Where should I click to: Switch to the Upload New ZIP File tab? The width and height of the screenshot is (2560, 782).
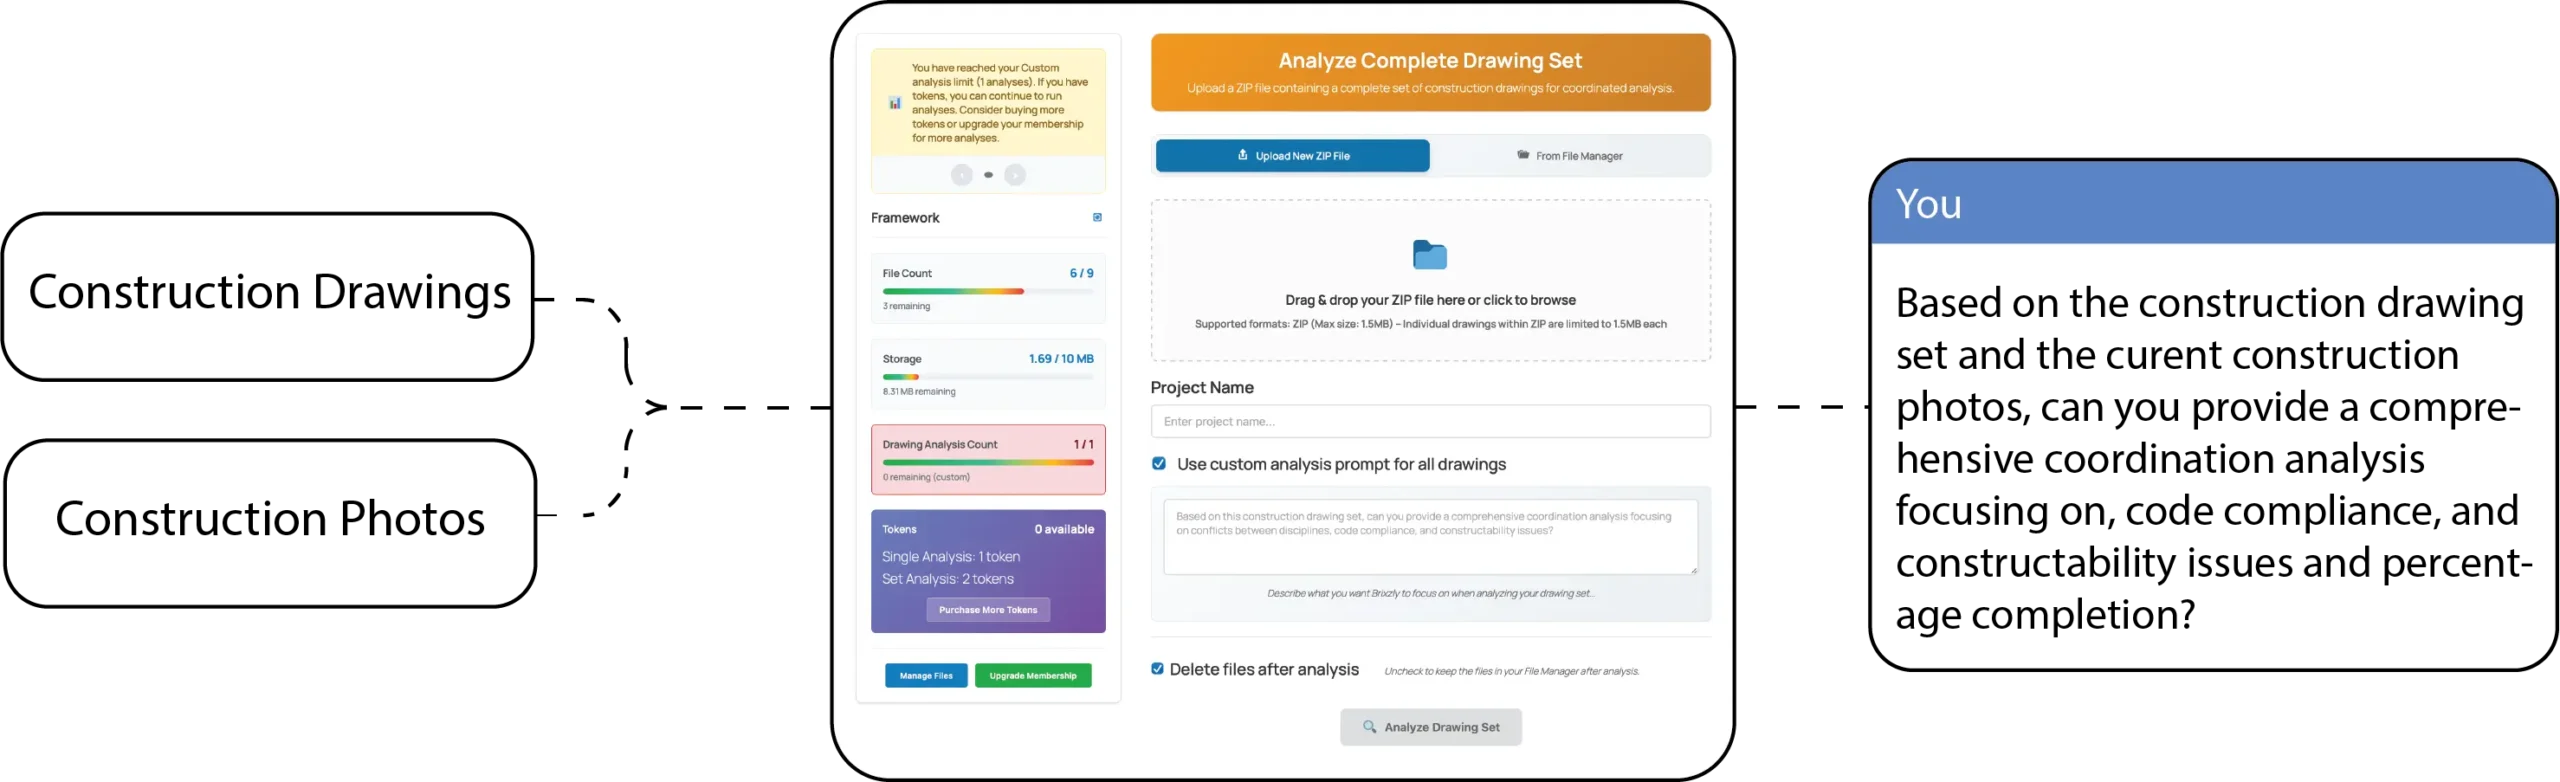1292,156
